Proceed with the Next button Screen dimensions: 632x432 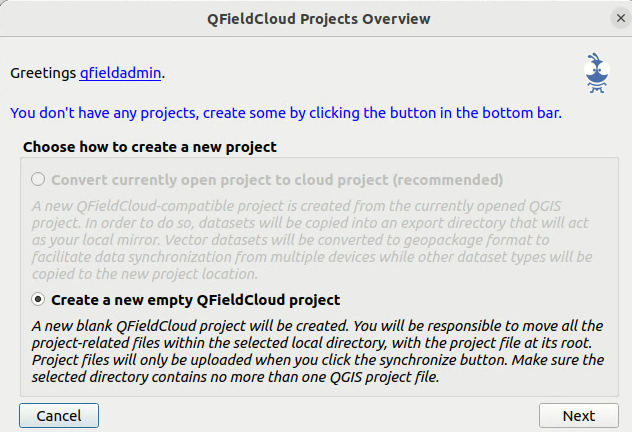[x=579, y=415]
